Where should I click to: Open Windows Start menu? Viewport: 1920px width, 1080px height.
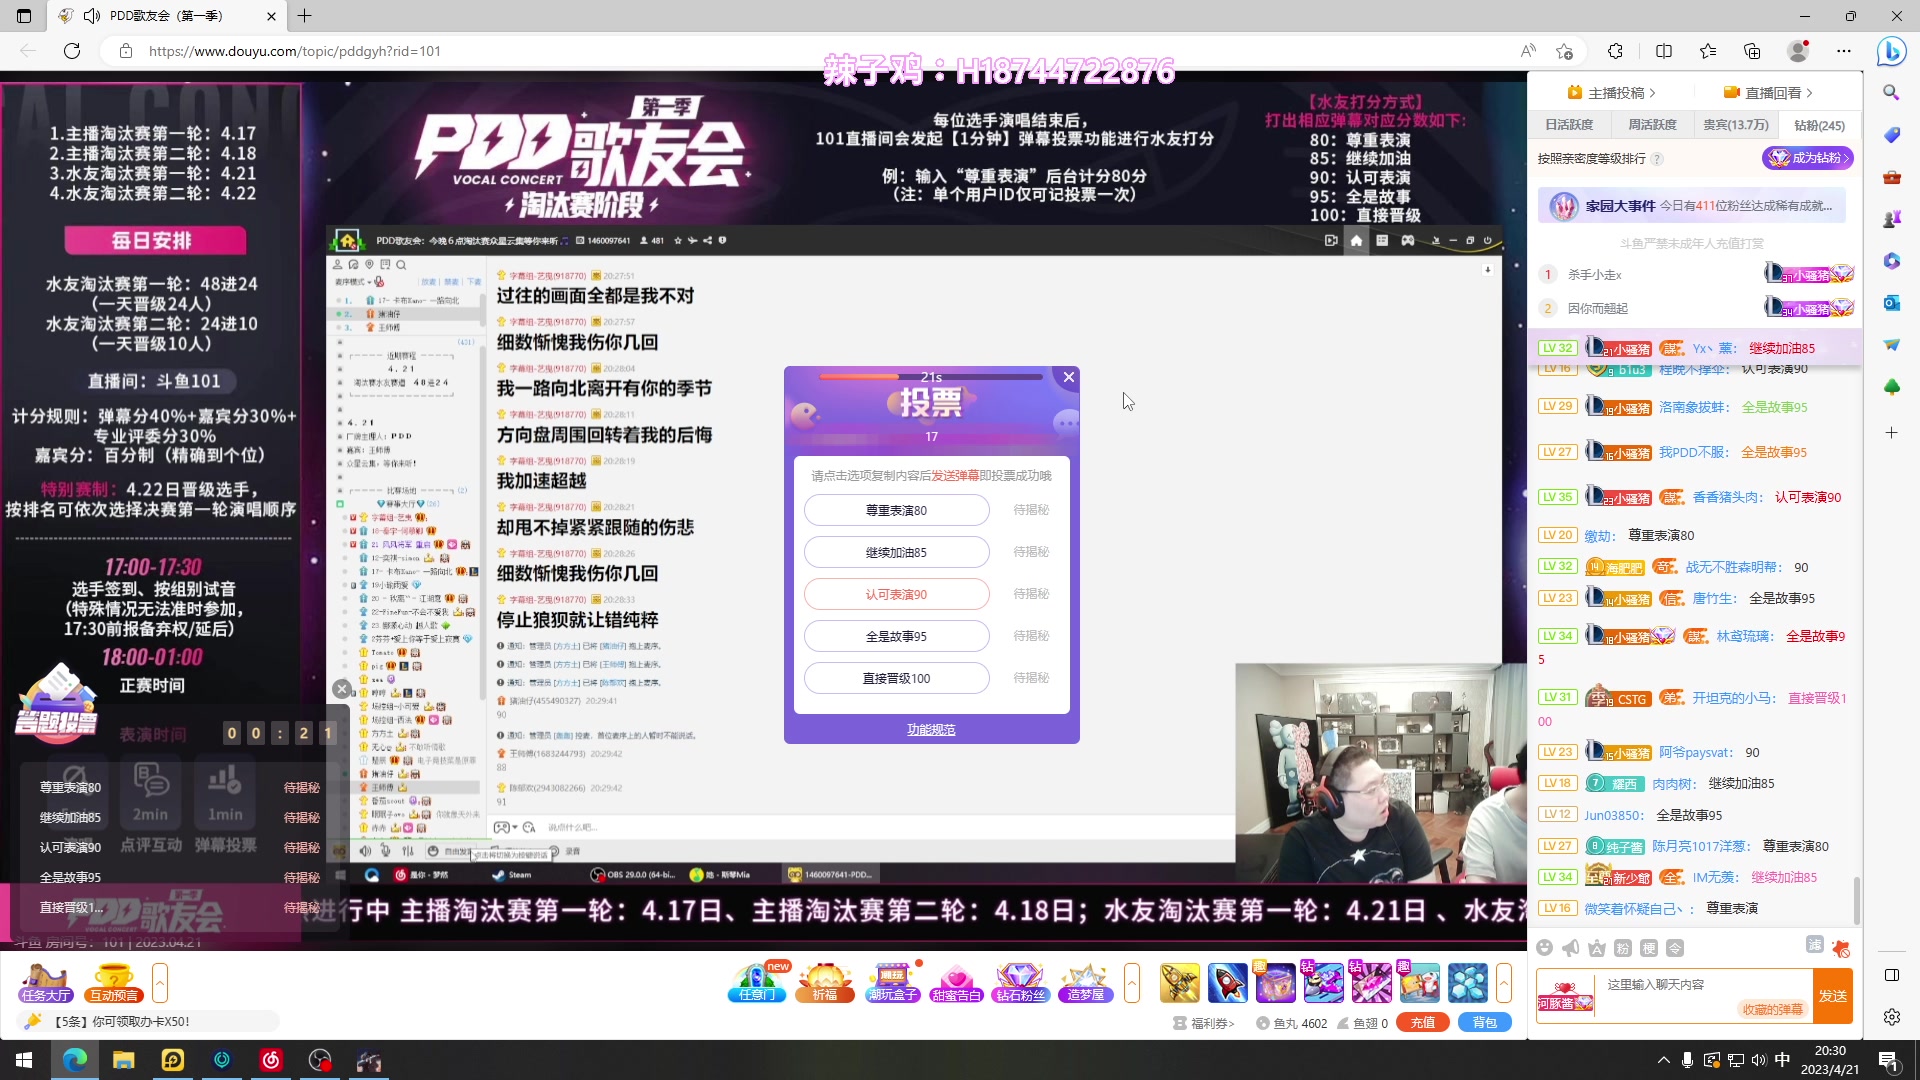pos(24,1060)
